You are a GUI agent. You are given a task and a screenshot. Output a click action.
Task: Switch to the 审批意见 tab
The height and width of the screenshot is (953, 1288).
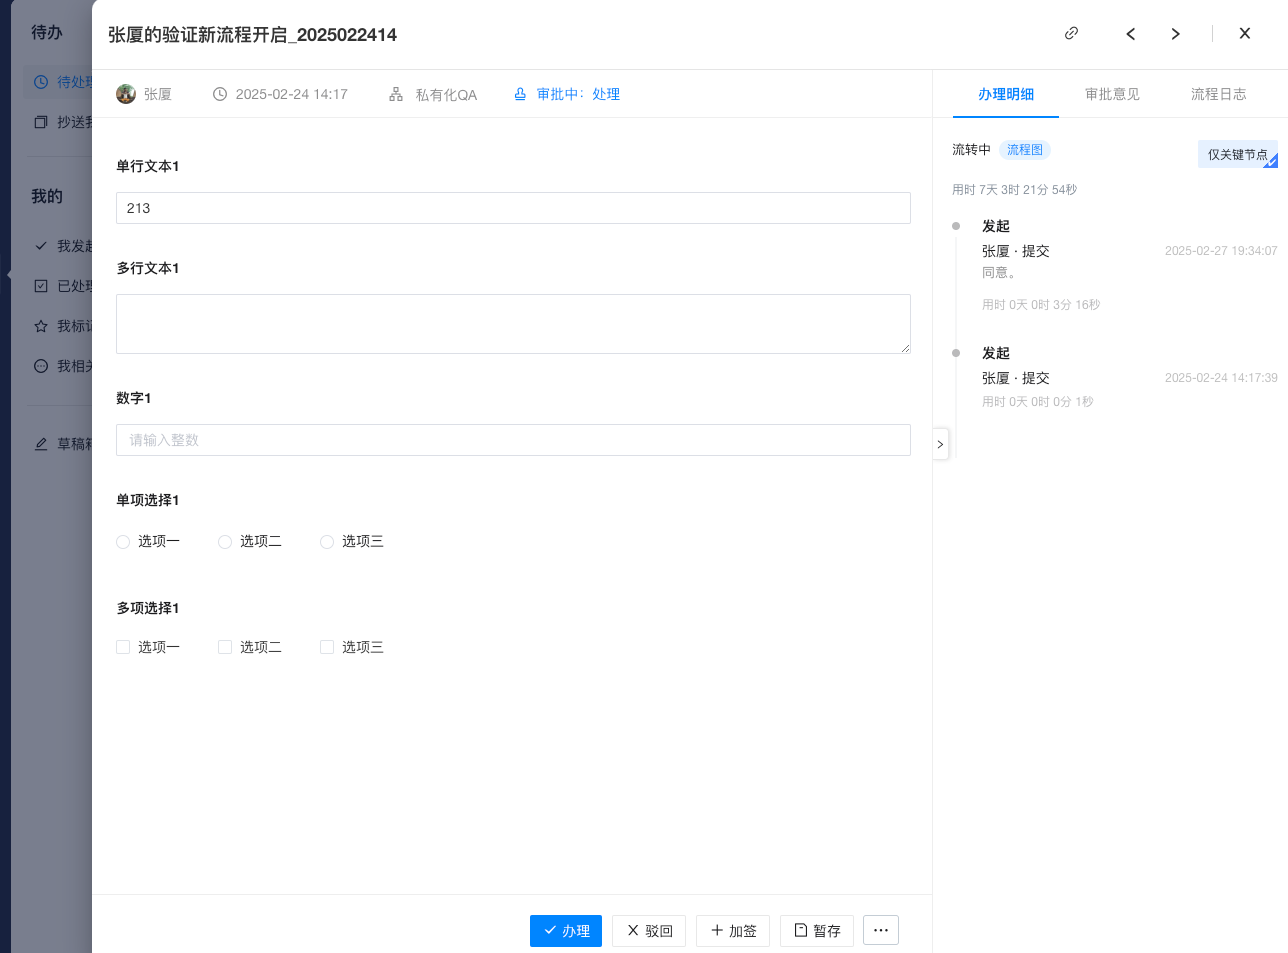pyautogui.click(x=1112, y=94)
